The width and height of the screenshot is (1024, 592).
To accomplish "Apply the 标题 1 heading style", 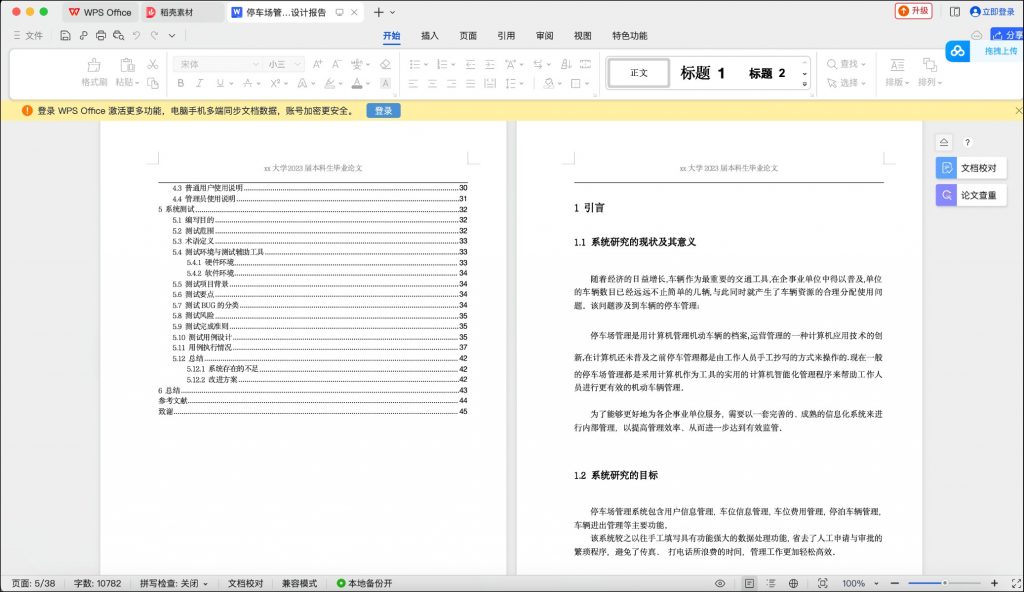I will pyautogui.click(x=702, y=73).
